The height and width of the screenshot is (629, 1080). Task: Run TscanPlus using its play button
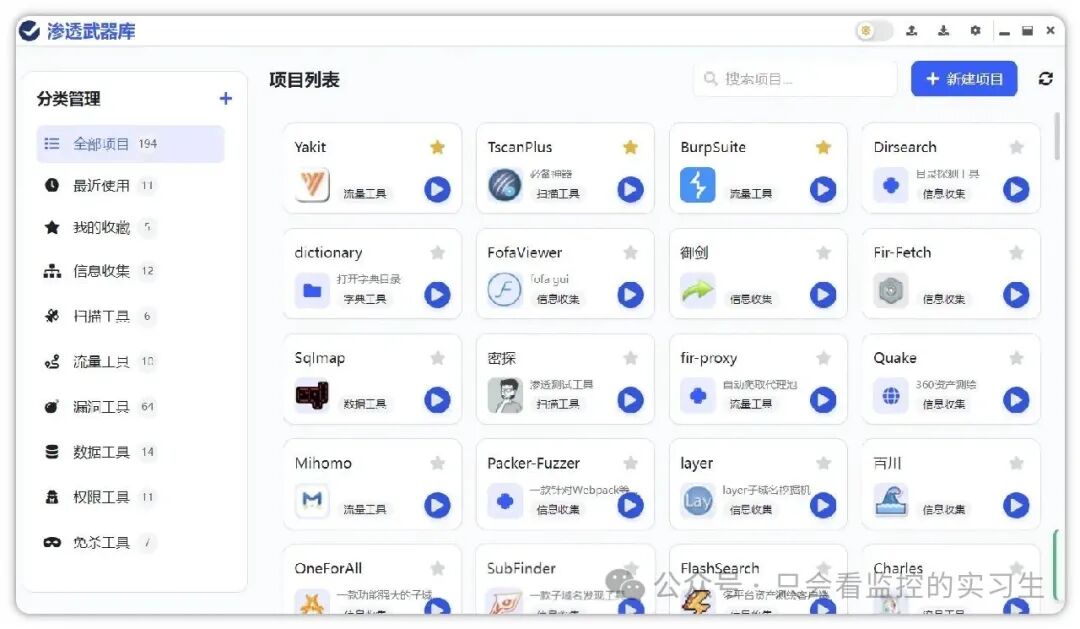click(630, 189)
